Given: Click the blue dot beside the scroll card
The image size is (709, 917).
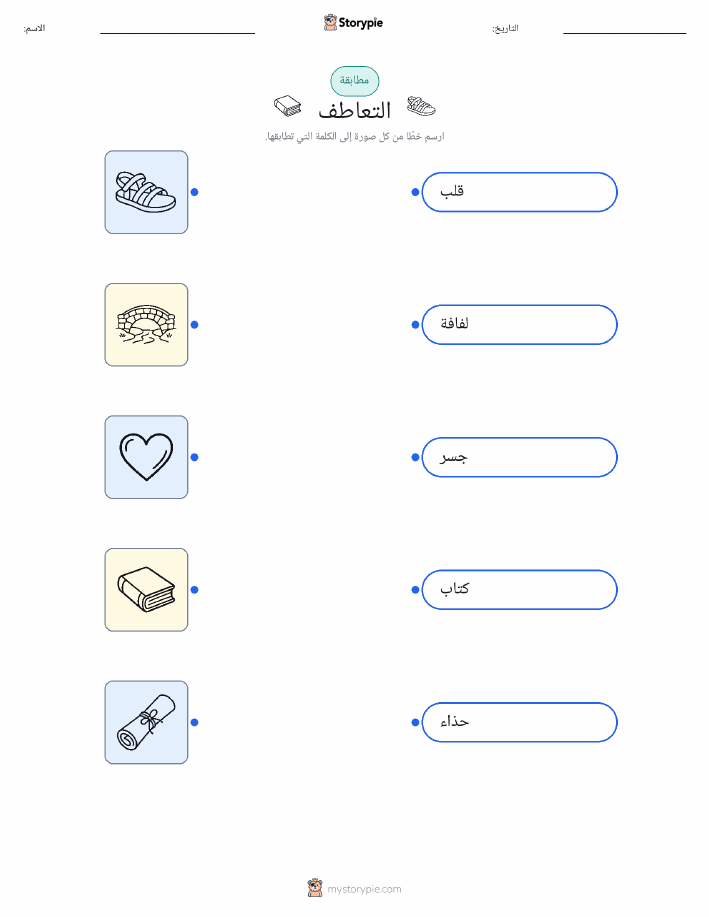Looking at the screenshot, I should tap(195, 722).
